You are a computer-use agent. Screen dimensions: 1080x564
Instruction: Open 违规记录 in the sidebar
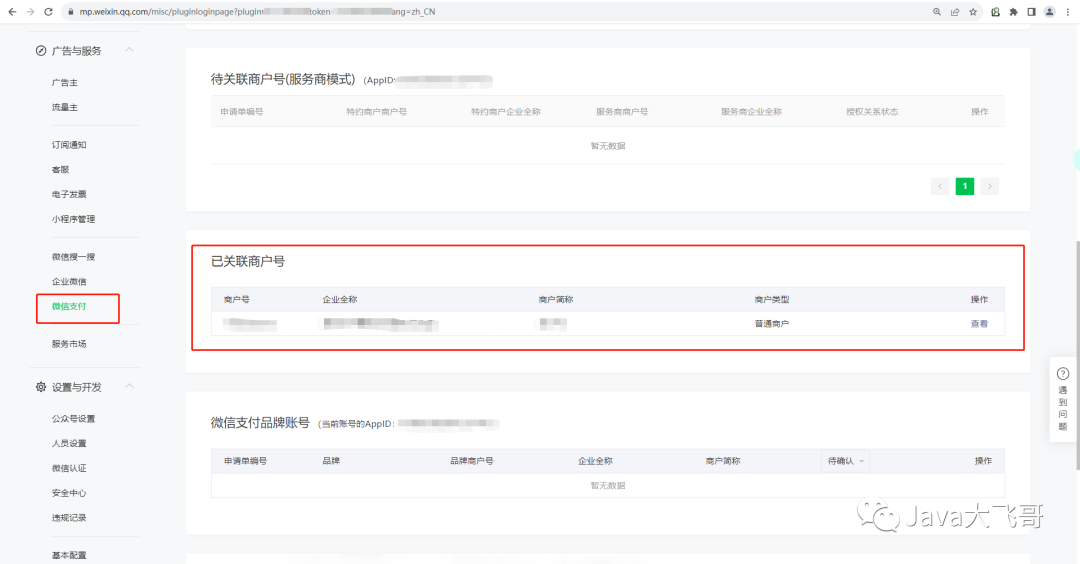coord(69,518)
